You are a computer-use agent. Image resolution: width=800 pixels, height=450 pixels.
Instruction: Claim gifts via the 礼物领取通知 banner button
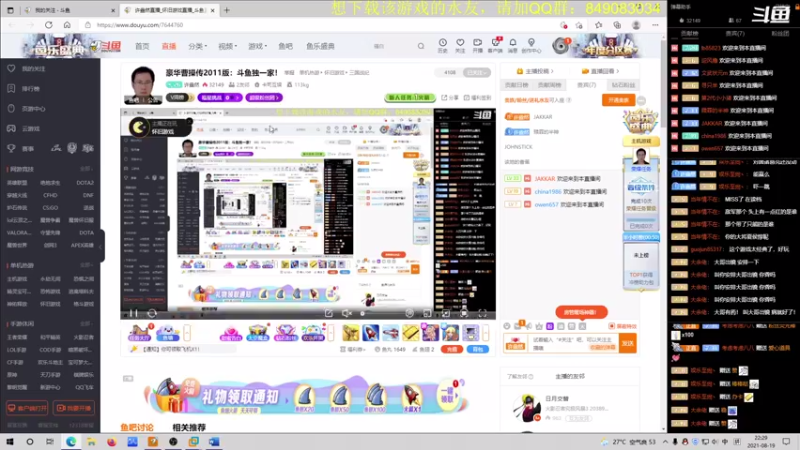click(x=447, y=395)
